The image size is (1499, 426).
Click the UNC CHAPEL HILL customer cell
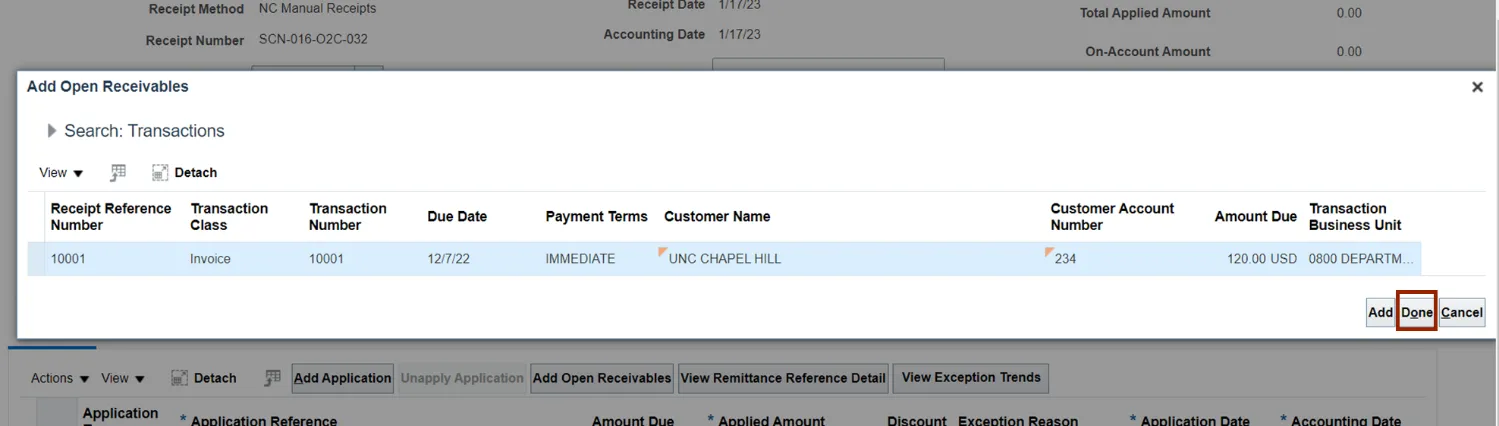click(x=725, y=259)
